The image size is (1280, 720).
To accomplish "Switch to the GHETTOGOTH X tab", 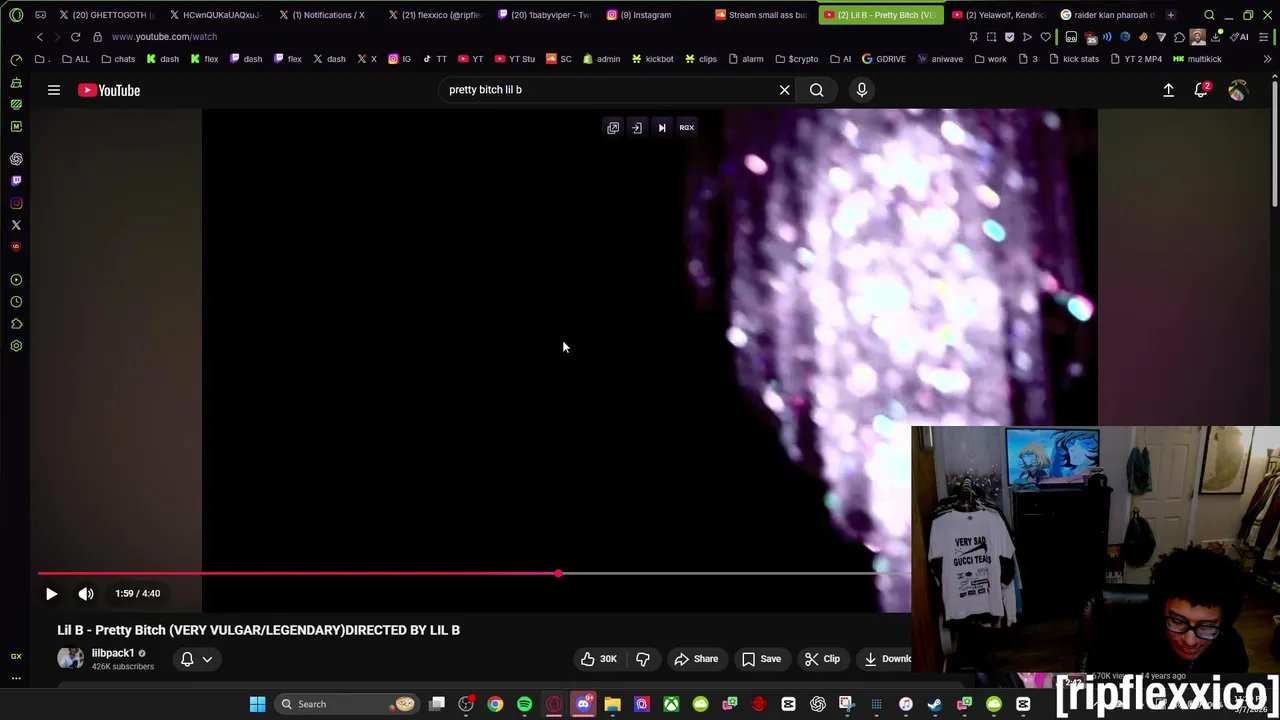I will coord(107,15).
